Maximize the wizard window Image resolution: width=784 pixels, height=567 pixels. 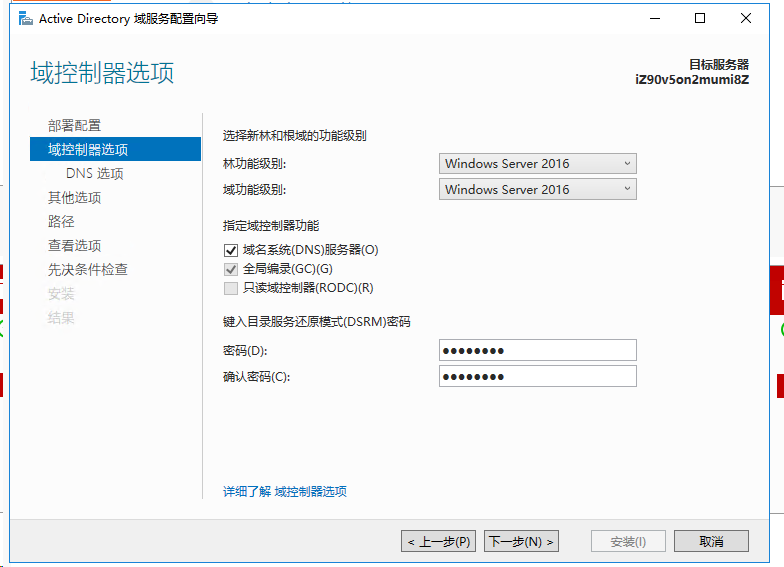pyautogui.click(x=700, y=18)
